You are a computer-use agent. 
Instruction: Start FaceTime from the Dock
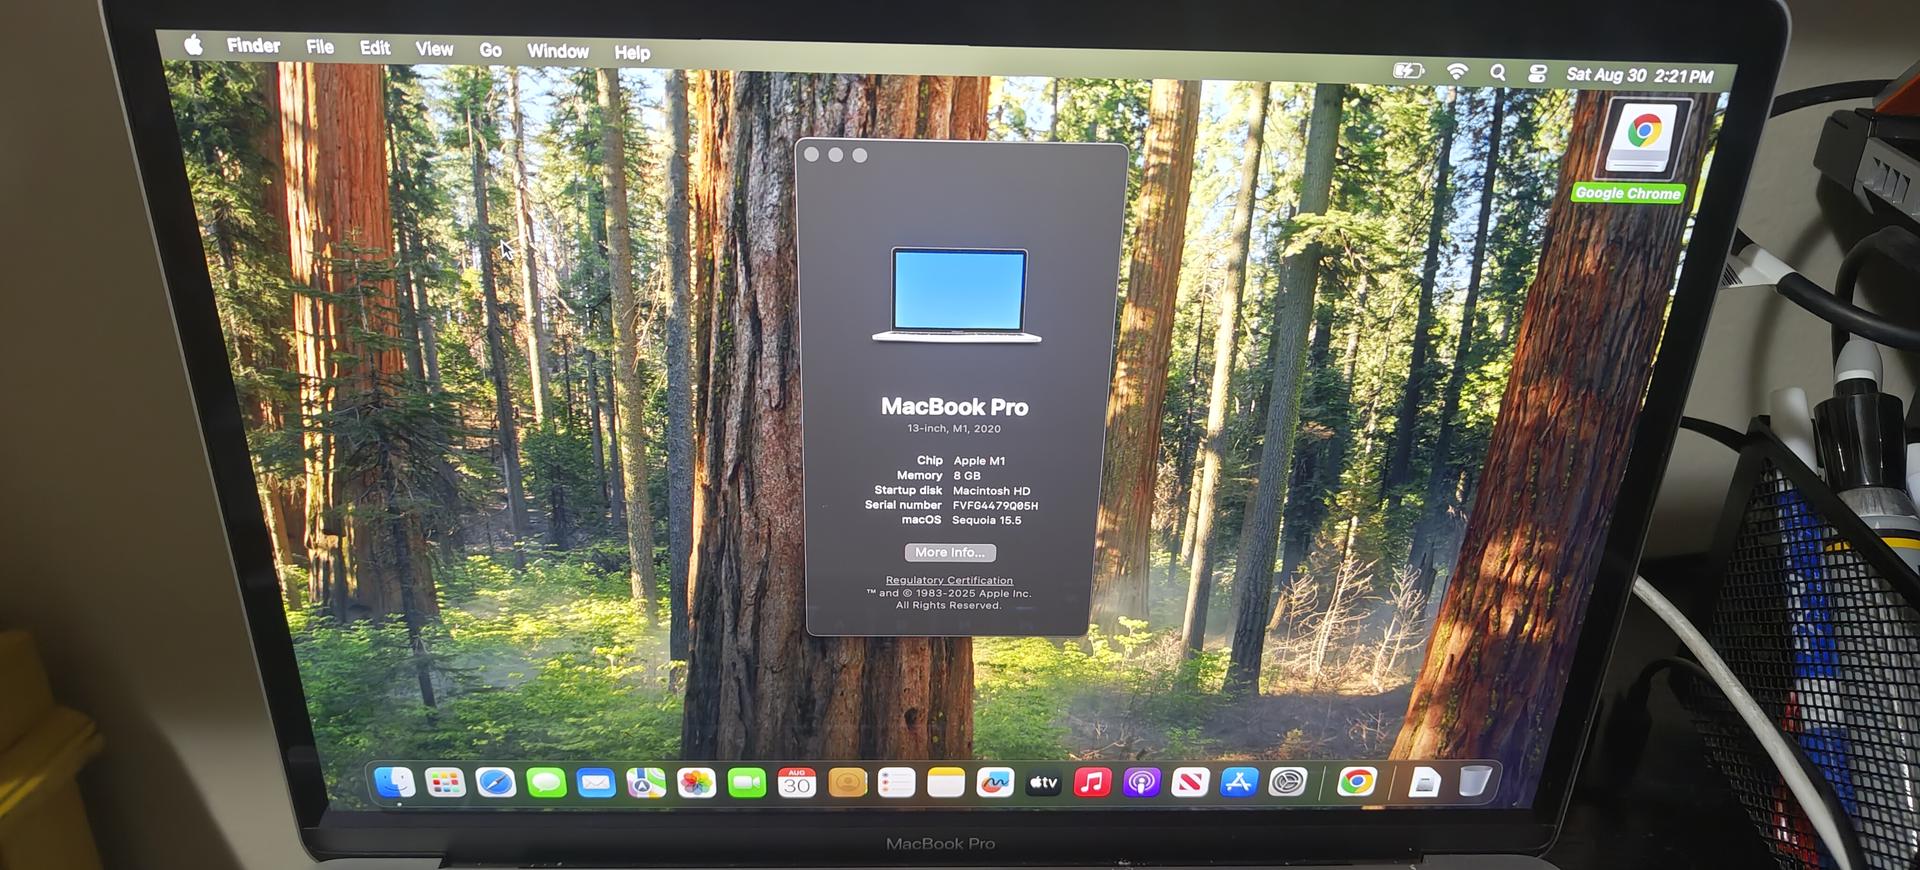746,782
